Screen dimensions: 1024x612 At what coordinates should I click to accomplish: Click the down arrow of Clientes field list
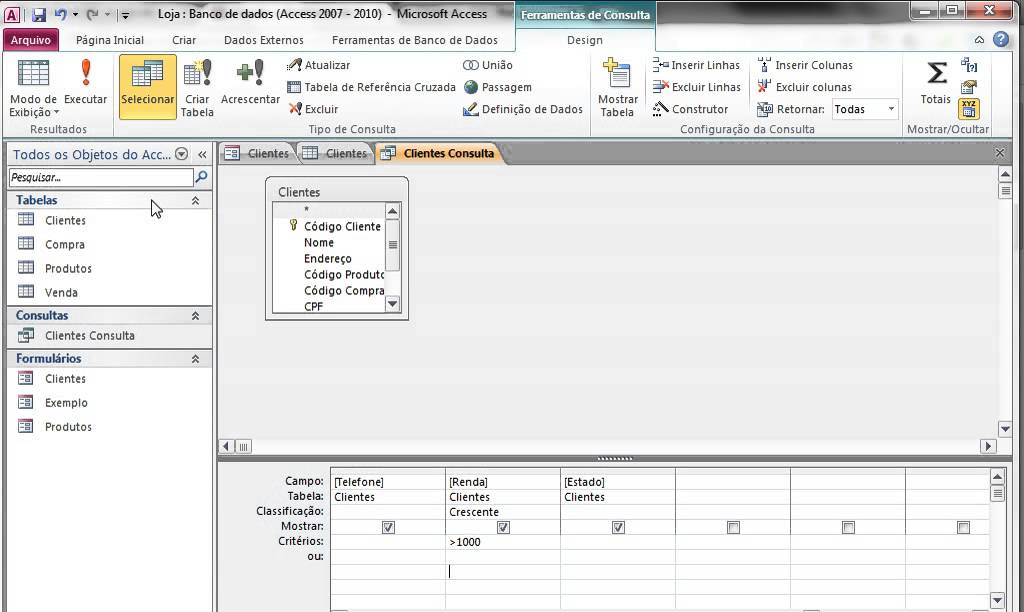tap(392, 304)
